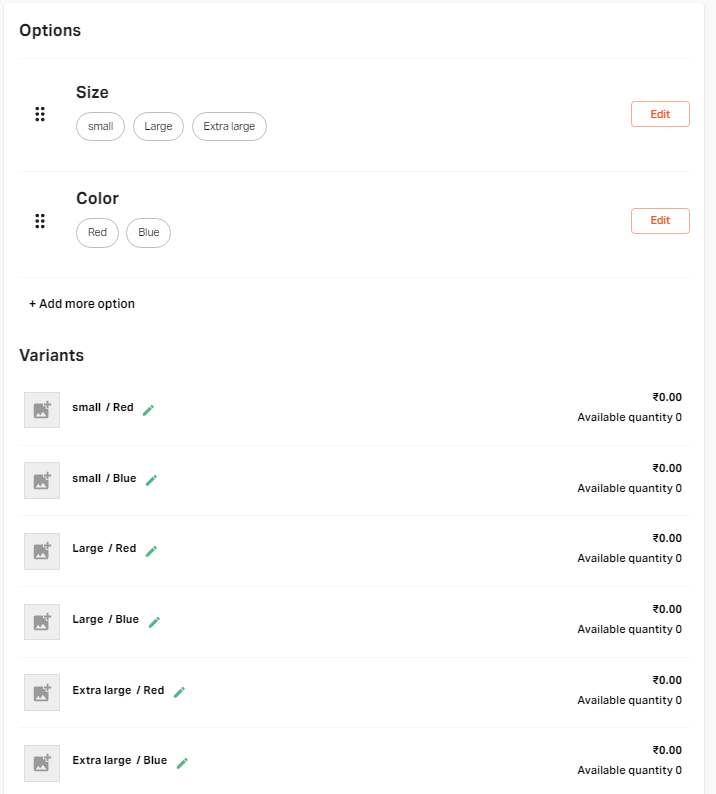Add image for Large / Blue variant
Screen dimensions: 716x794
pos(42,622)
